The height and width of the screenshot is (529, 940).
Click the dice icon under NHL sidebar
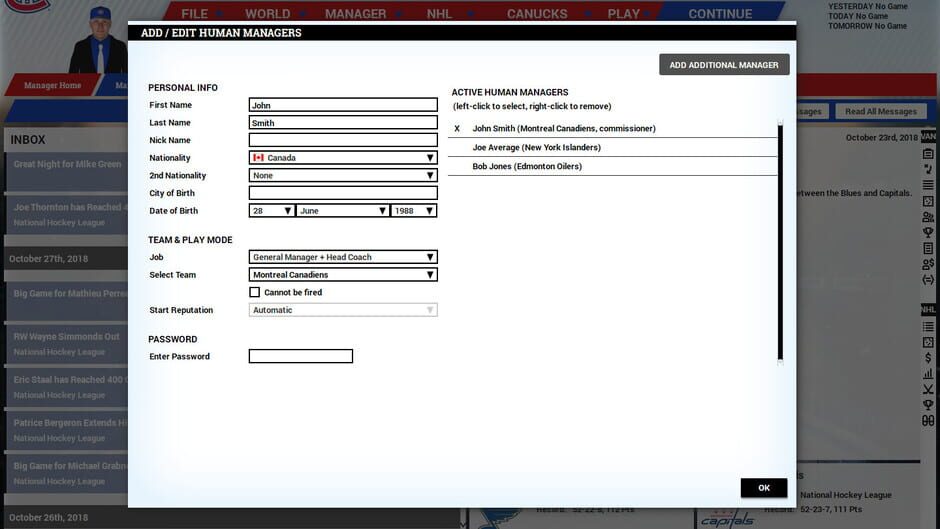tap(928, 342)
